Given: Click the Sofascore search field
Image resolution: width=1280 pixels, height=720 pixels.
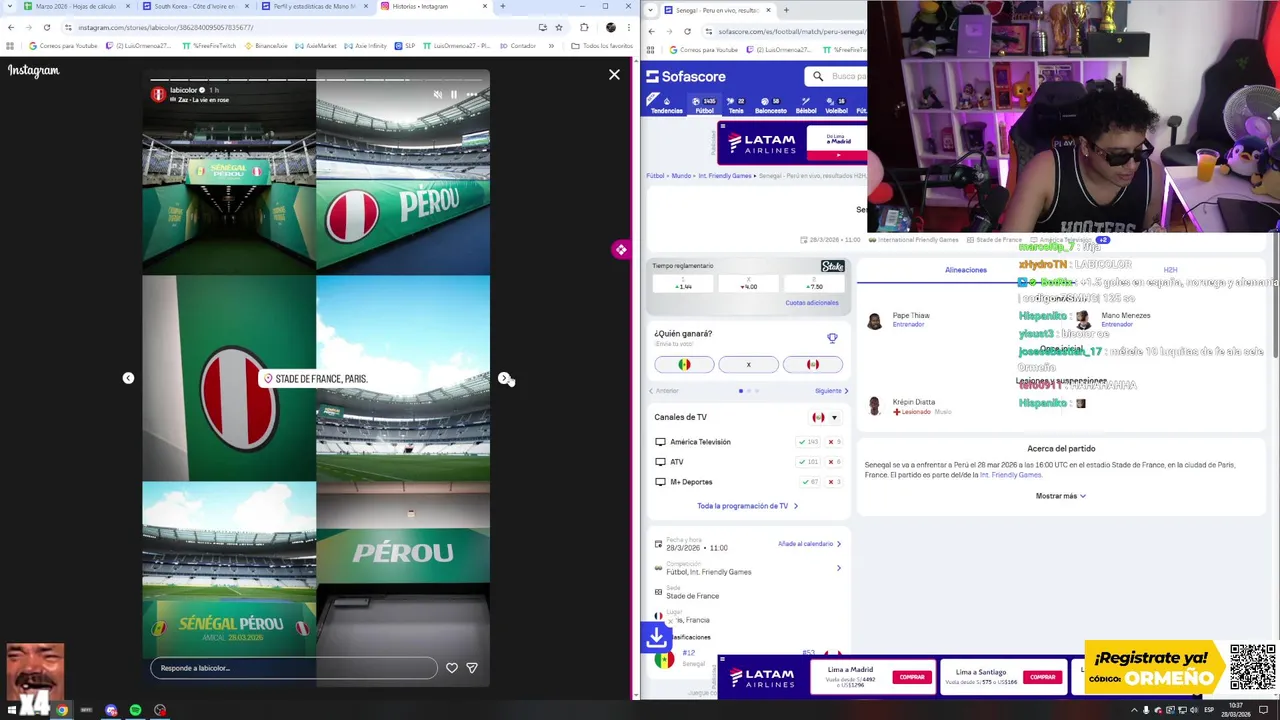Looking at the screenshot, I should (838, 76).
